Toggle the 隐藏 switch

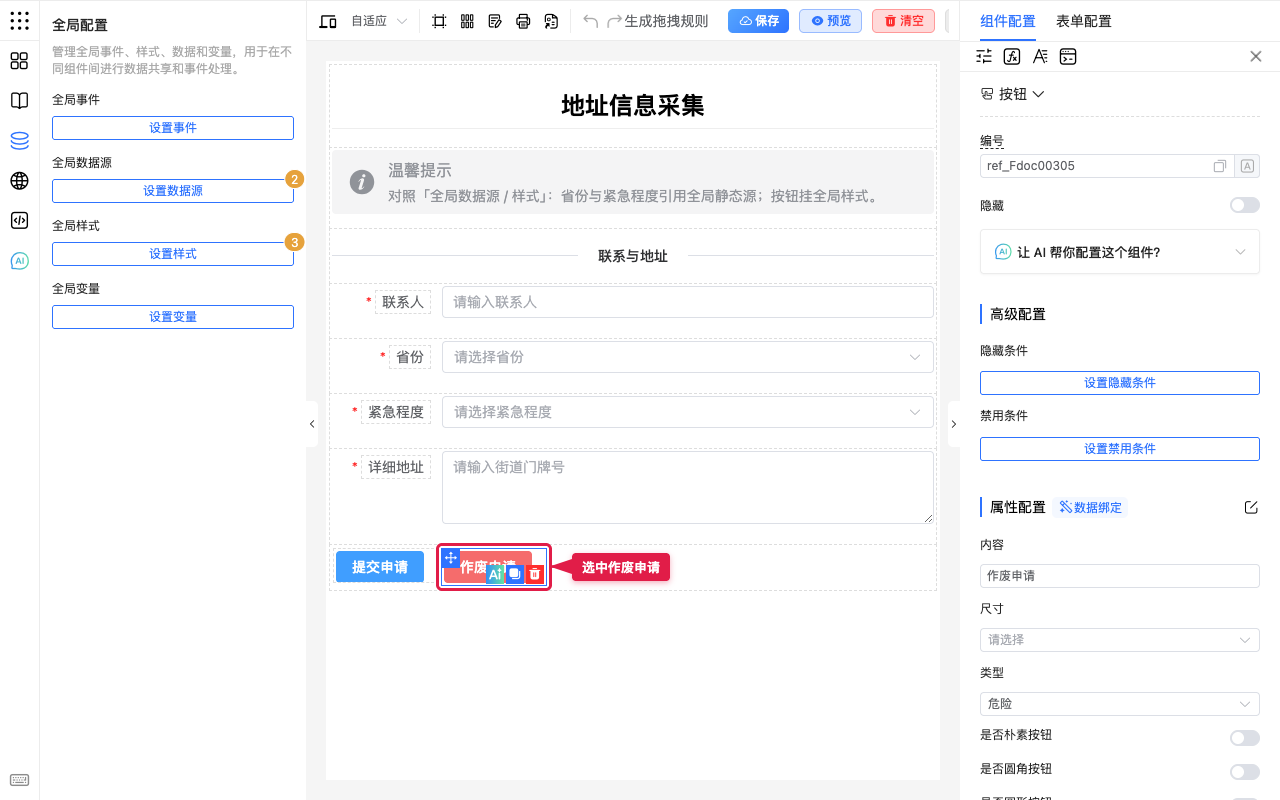click(1245, 205)
